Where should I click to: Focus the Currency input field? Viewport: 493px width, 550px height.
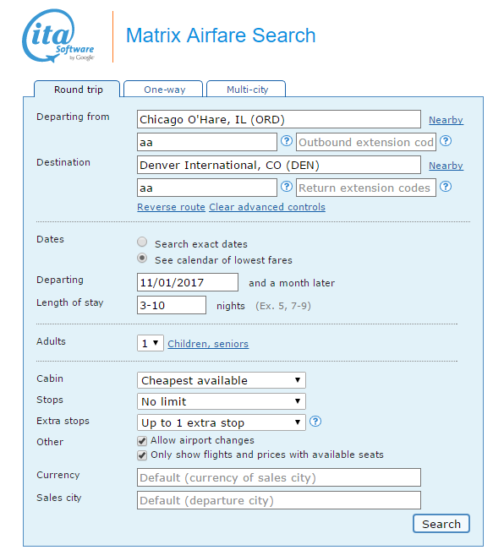tap(279, 477)
